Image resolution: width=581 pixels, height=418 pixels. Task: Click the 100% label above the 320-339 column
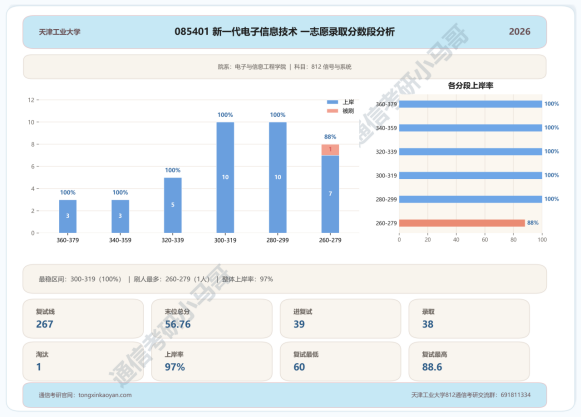173,170
